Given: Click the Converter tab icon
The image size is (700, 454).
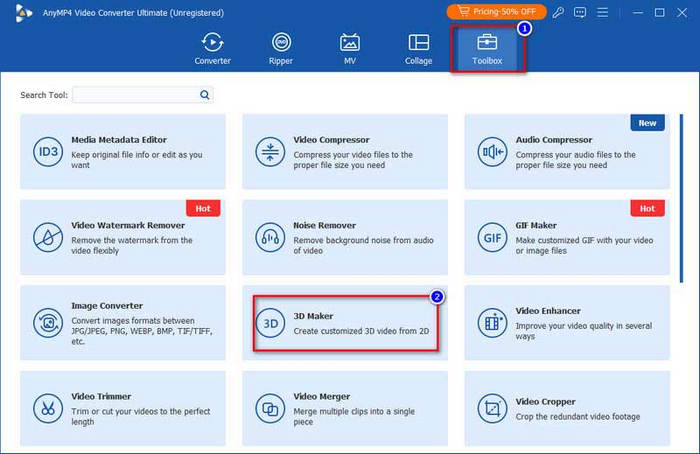Looking at the screenshot, I should 212,42.
